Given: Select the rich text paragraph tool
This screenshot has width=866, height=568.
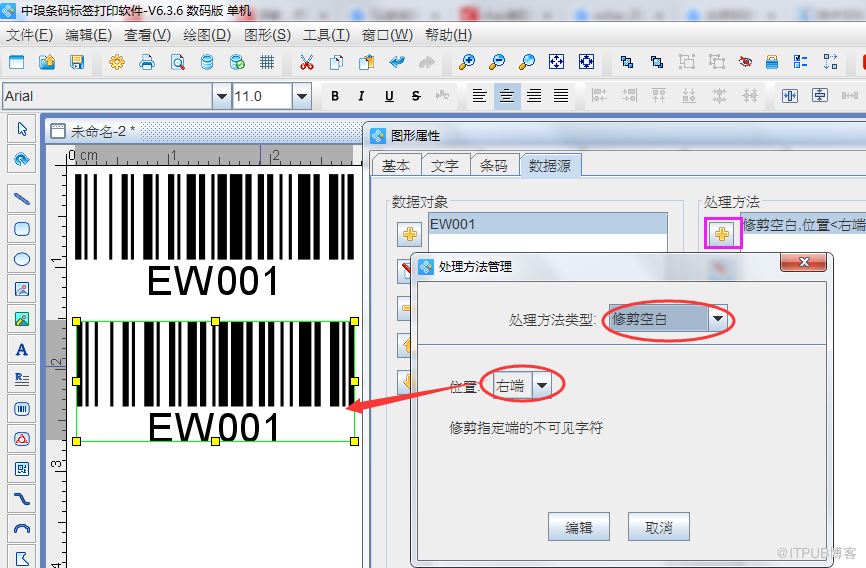Looking at the screenshot, I should point(22,379).
